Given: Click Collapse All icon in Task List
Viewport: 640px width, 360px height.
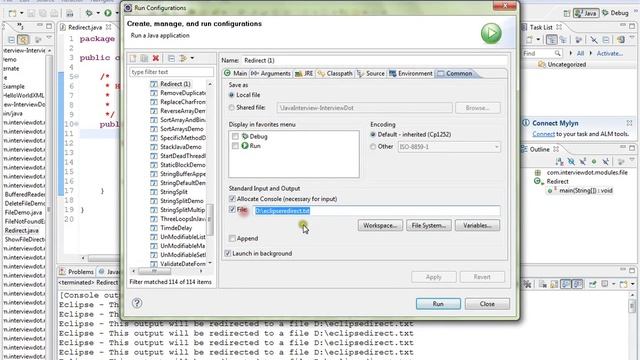Looking at the screenshot, I should click(x=606, y=40).
